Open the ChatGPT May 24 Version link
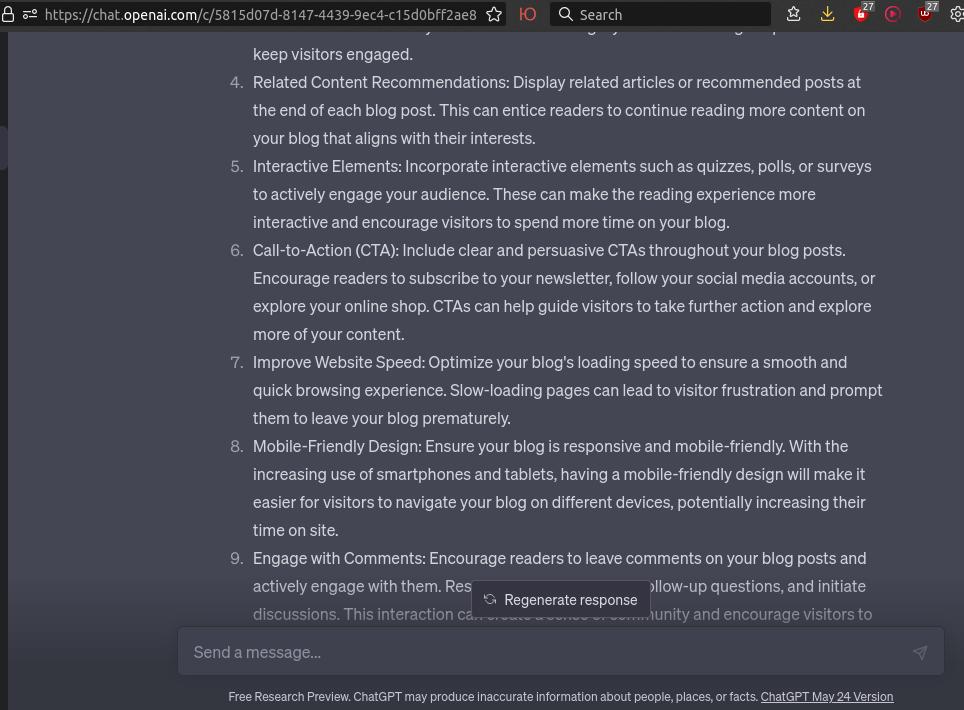 (826, 696)
